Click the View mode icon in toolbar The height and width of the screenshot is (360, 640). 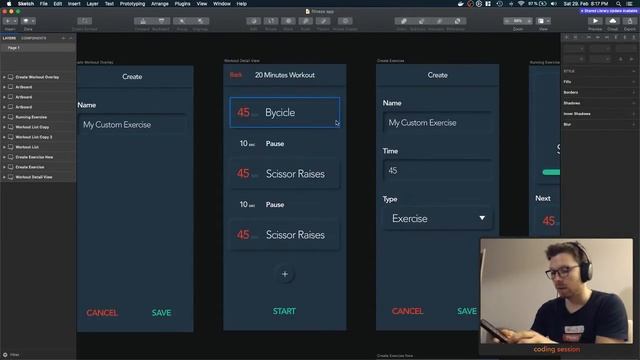click(x=541, y=21)
